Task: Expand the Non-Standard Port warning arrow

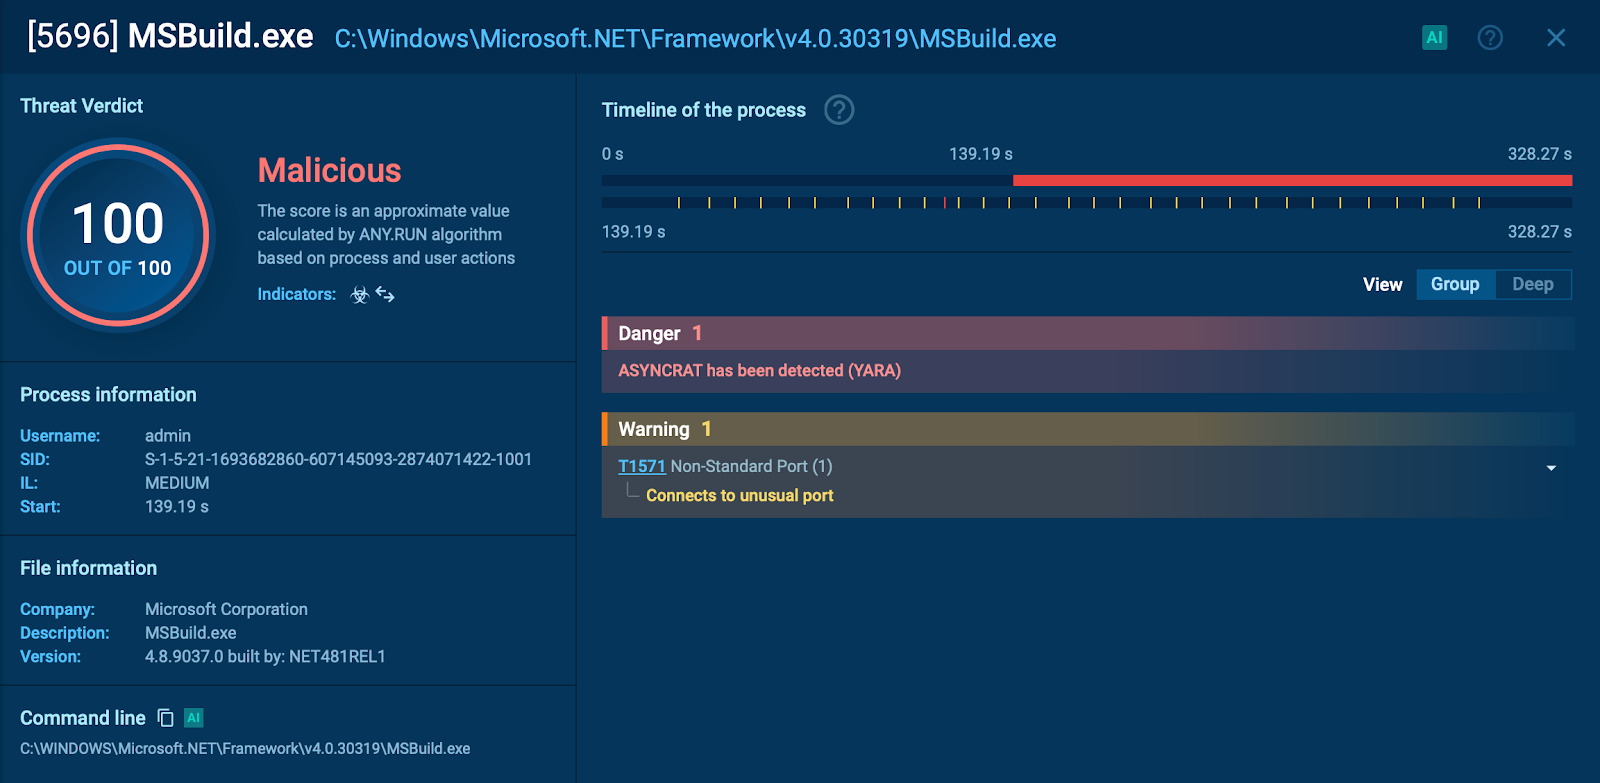Action: pyautogui.click(x=1551, y=468)
